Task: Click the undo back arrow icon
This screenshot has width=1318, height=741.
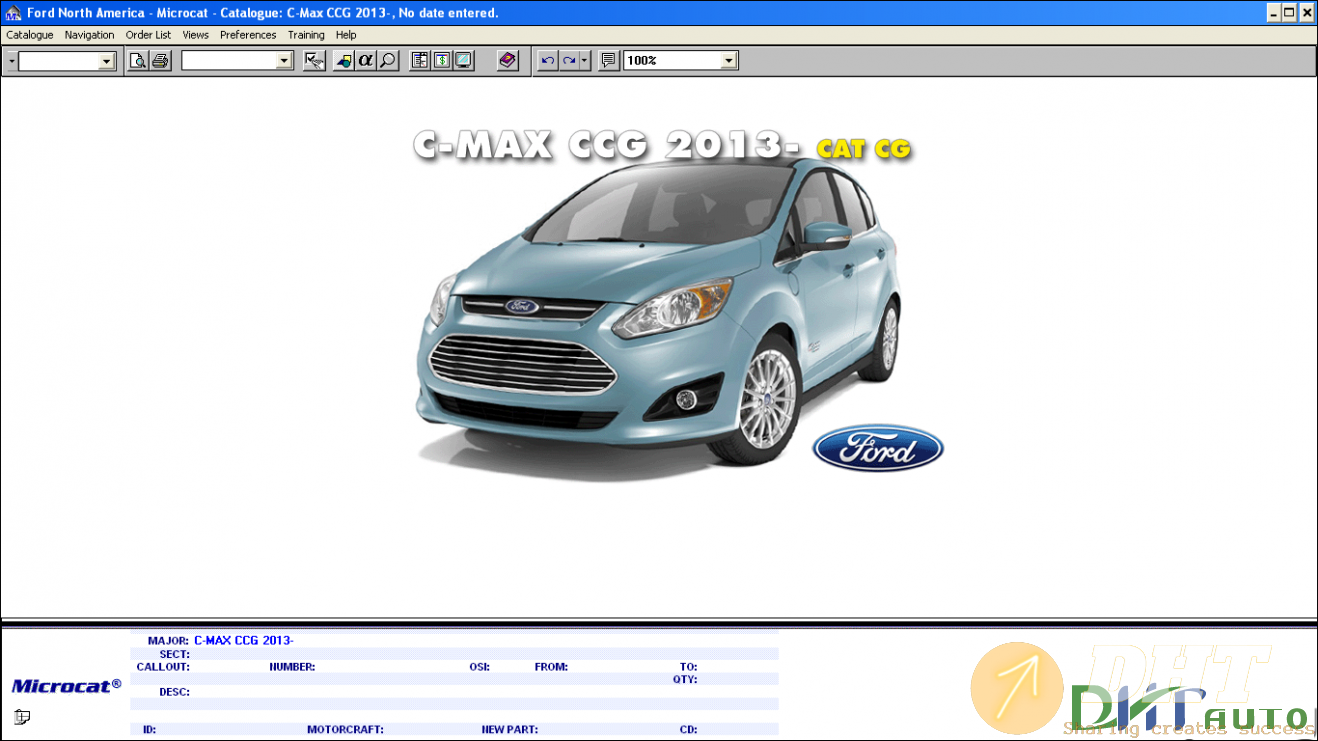Action: pyautogui.click(x=547, y=61)
